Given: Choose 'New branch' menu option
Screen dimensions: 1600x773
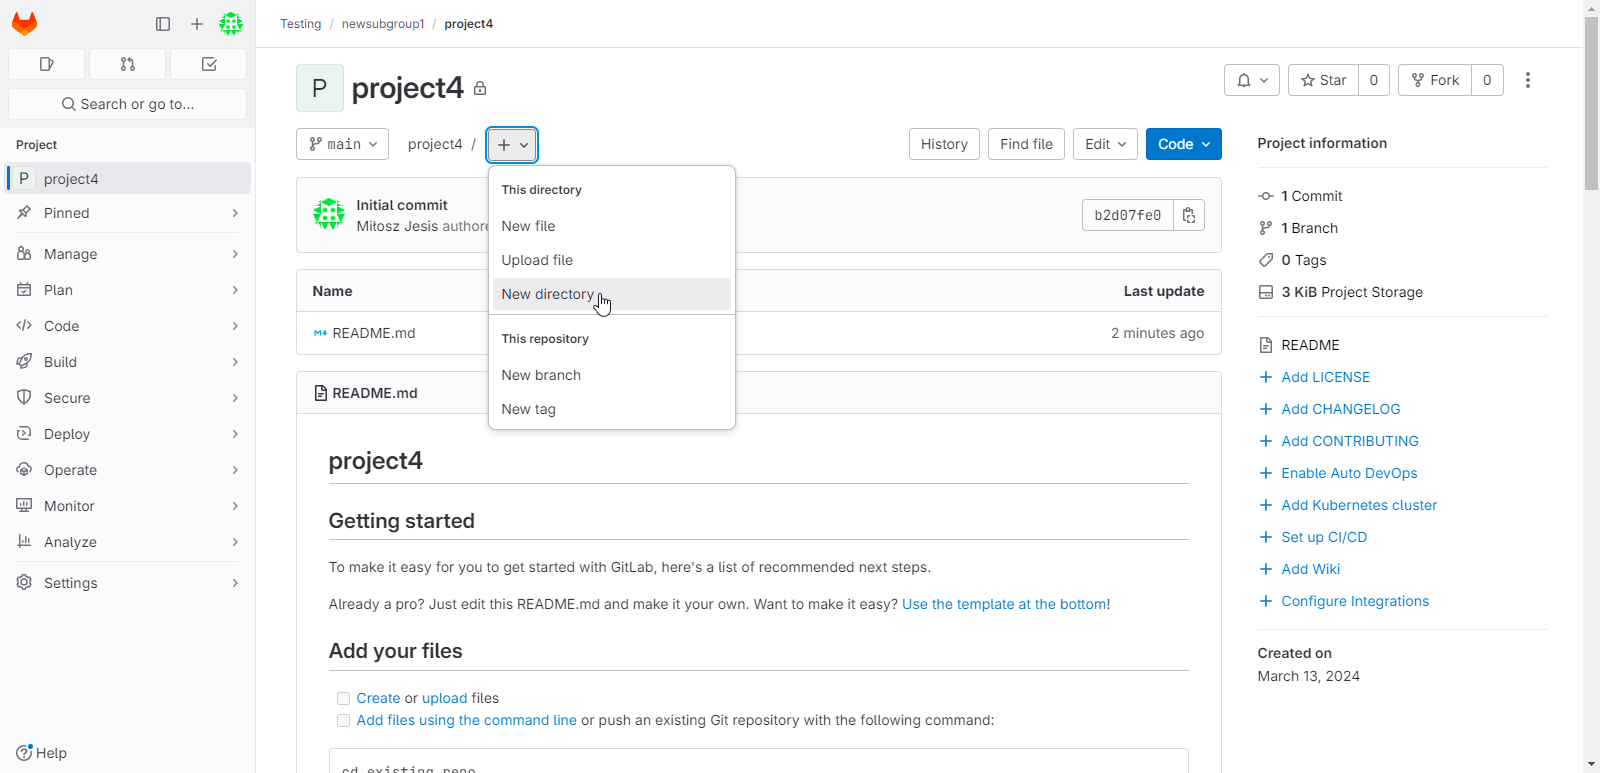Looking at the screenshot, I should click(541, 375).
